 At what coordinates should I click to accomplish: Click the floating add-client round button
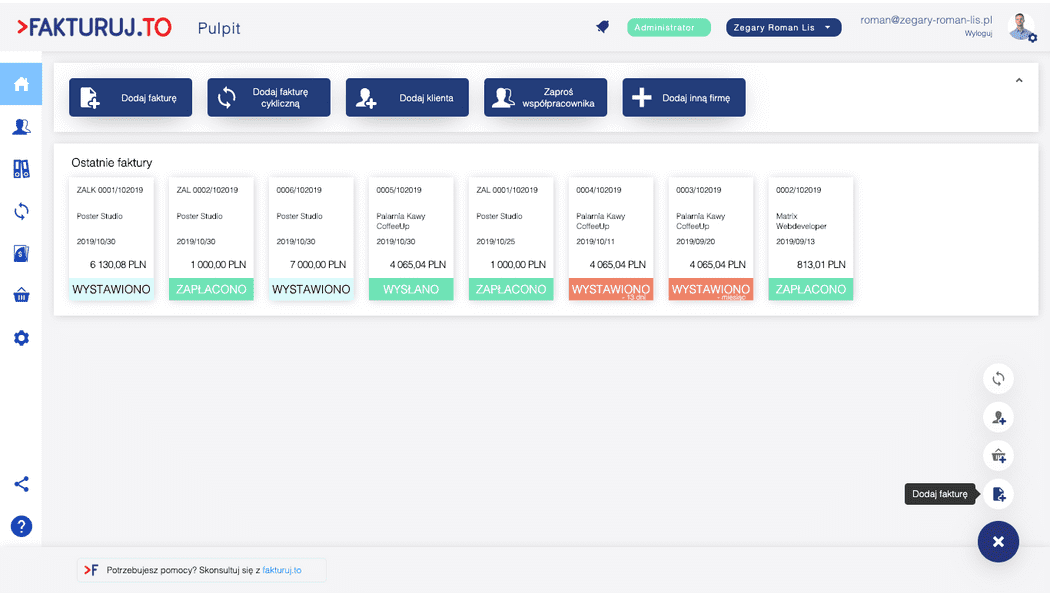997,417
